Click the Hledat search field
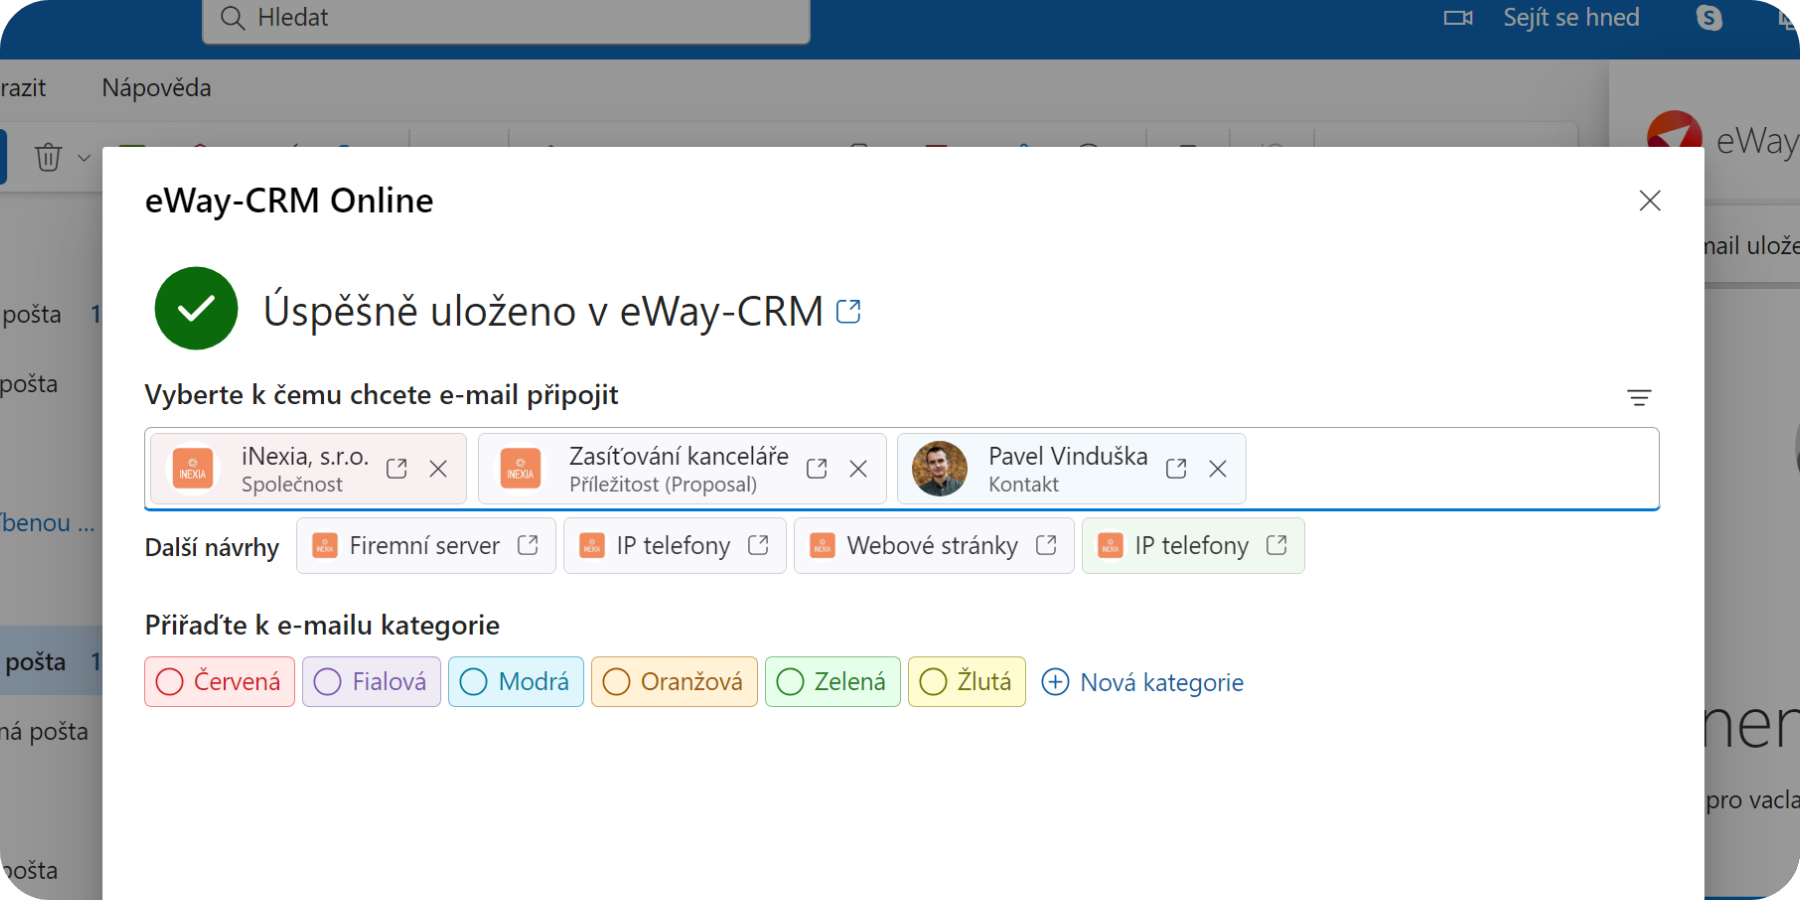This screenshot has width=1800, height=900. click(x=506, y=19)
